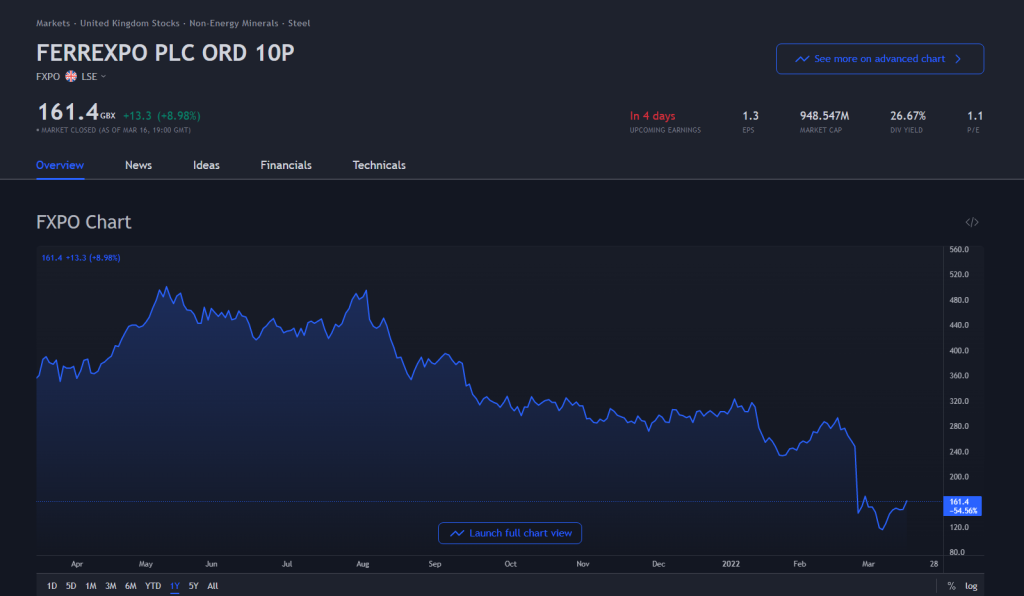Launch full chart view
The image size is (1024, 596).
pyautogui.click(x=510, y=533)
